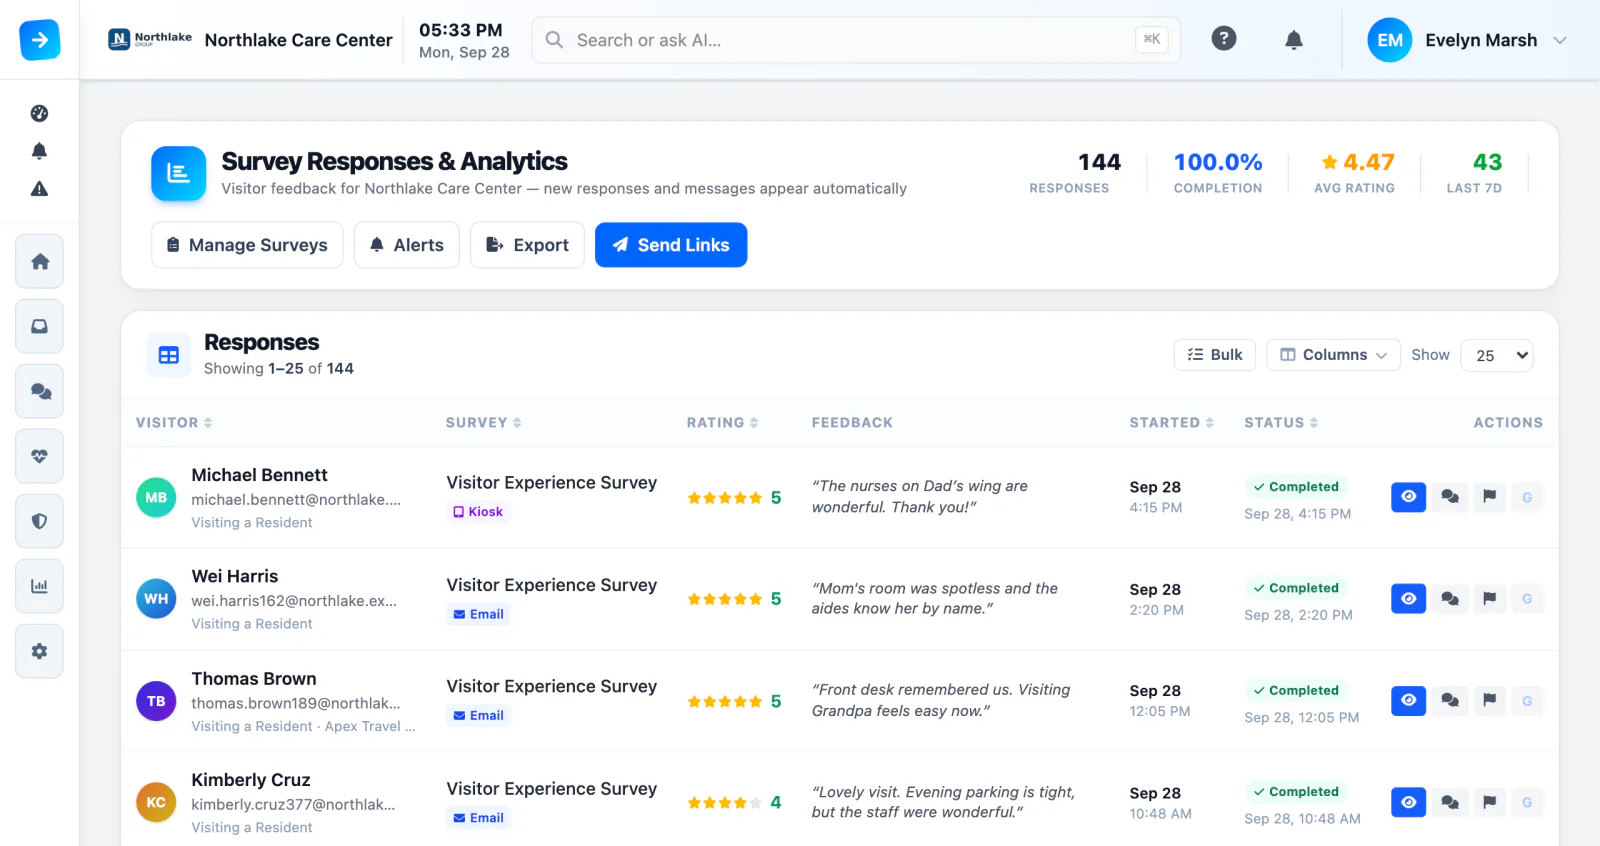Flag Kimberly Cruz's response
The height and width of the screenshot is (846, 1600).
point(1489,802)
